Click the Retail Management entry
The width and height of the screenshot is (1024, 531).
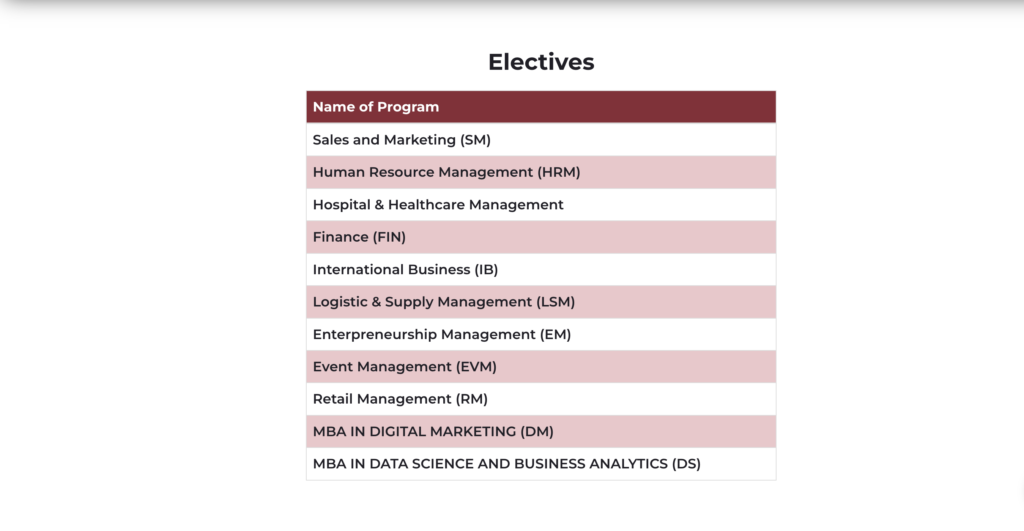tap(400, 399)
